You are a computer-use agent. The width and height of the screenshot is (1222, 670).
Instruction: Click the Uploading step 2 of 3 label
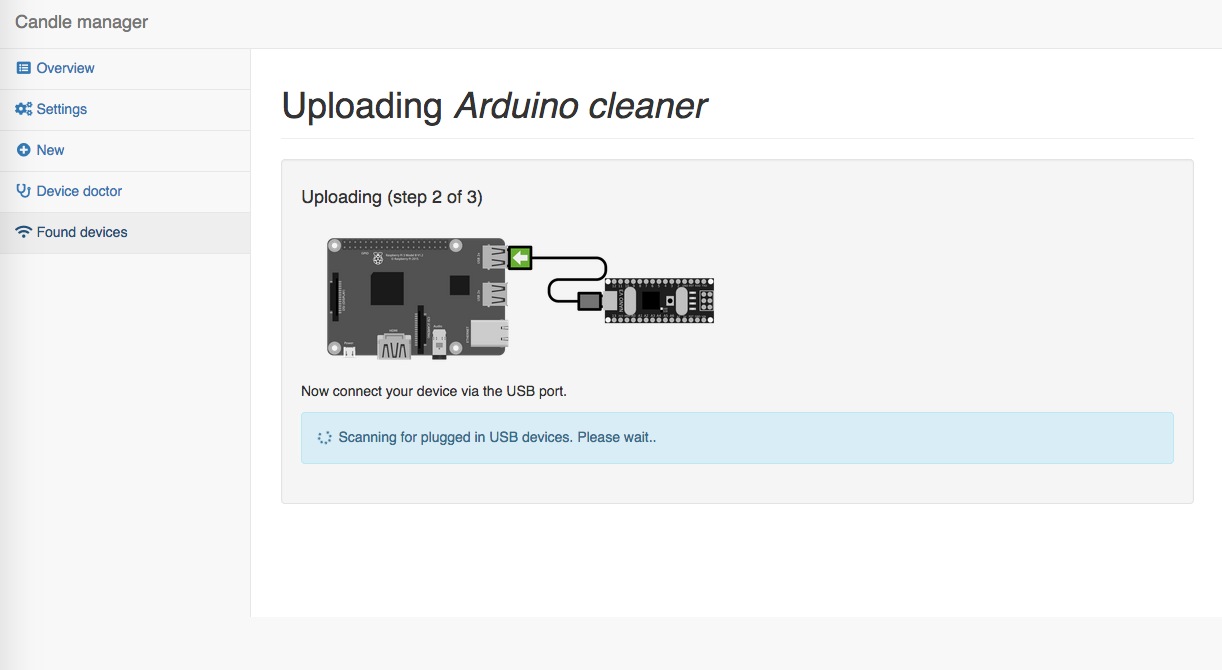pos(392,197)
